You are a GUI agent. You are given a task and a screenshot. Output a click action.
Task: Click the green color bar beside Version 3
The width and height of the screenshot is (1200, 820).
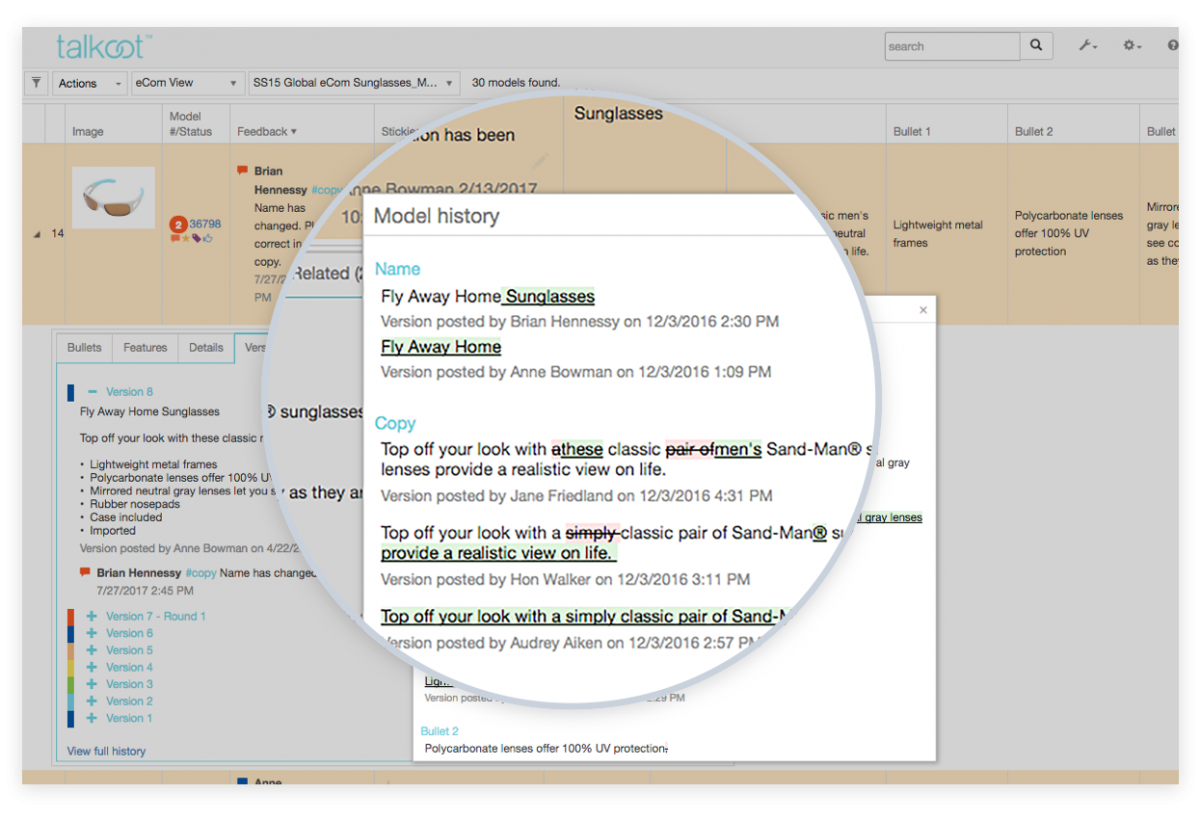pos(71,684)
